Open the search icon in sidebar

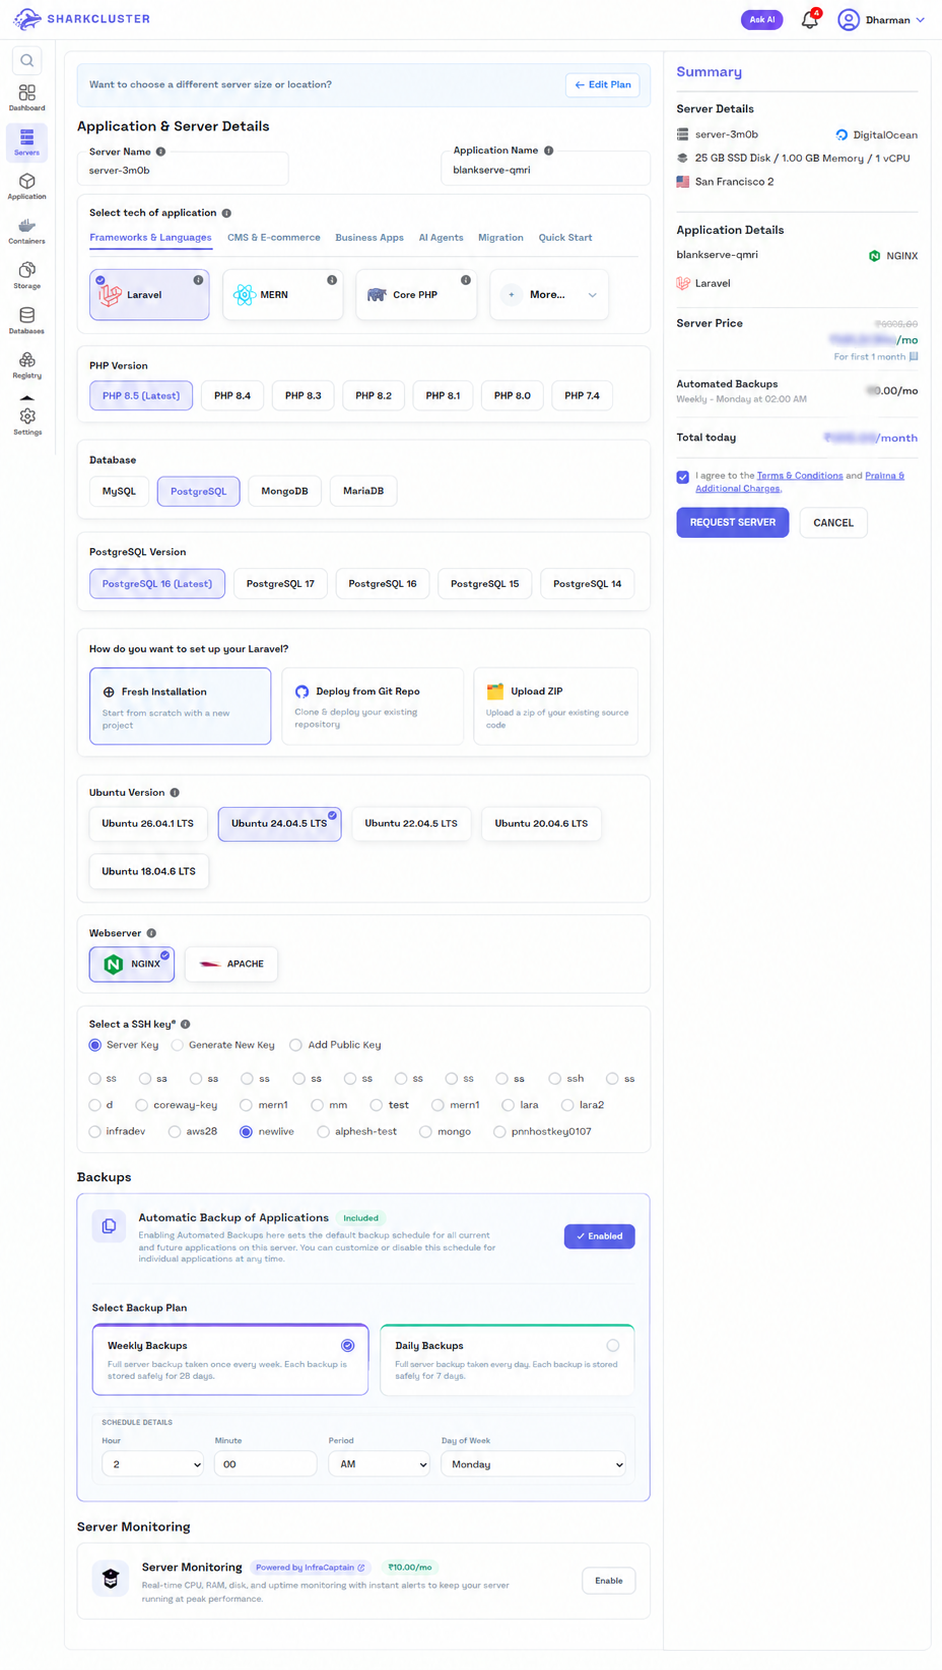point(27,61)
